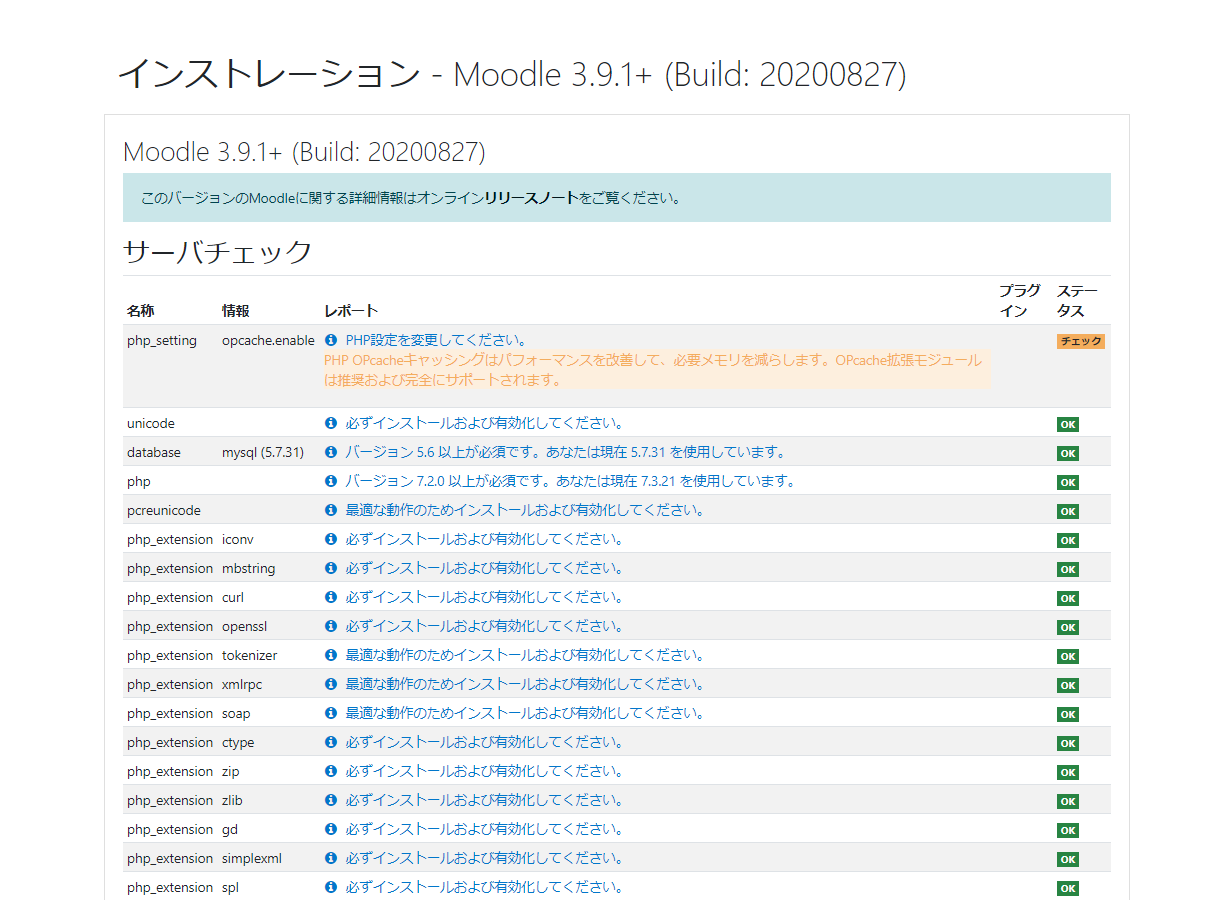1215x900 pixels.
Task: Click the サーバチェック heading
Action: click(218, 251)
